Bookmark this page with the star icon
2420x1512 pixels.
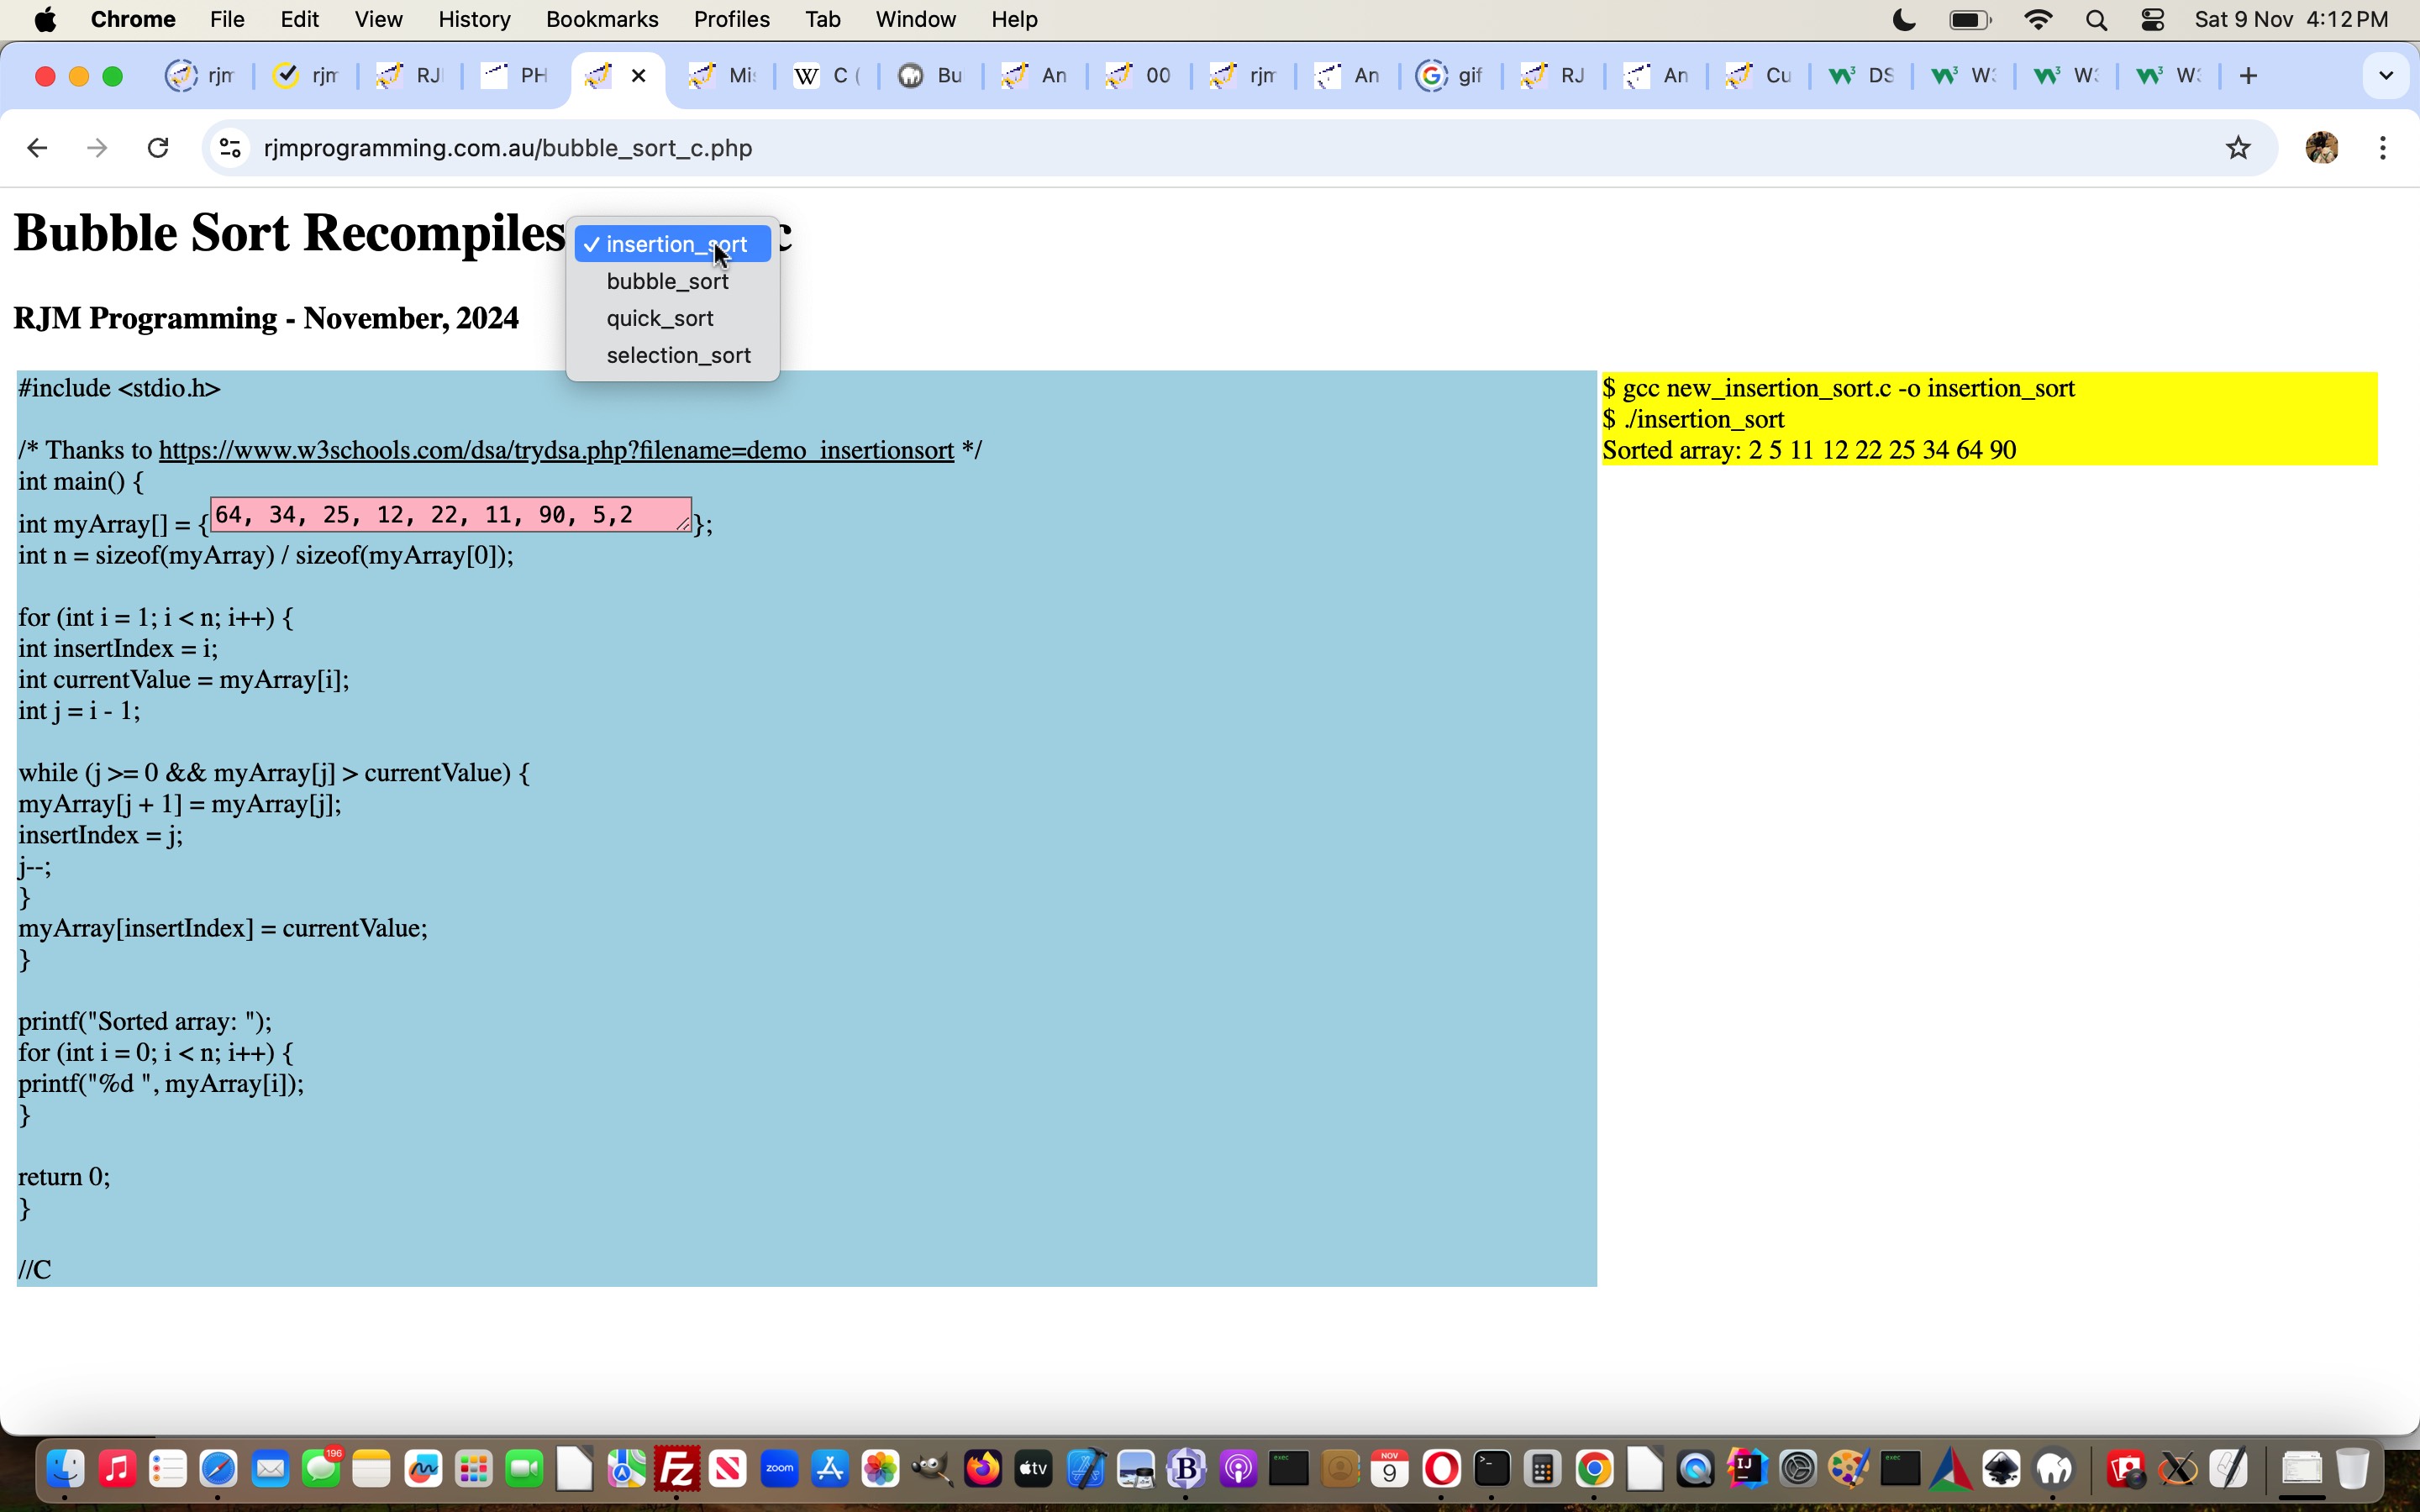point(2238,148)
